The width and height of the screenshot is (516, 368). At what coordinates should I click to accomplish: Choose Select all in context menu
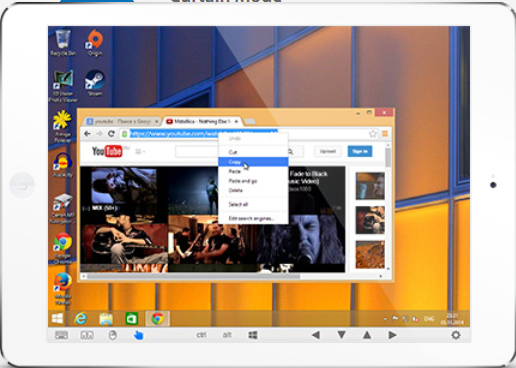[253, 204]
